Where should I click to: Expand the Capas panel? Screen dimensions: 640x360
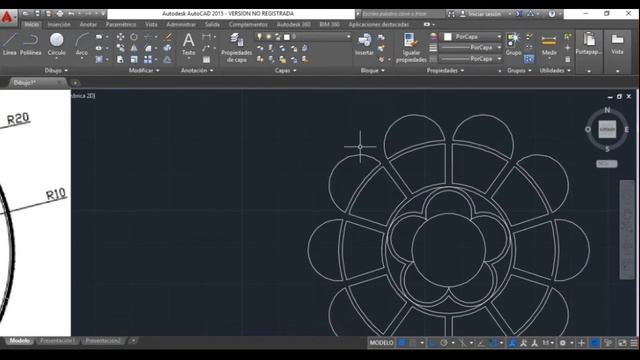point(285,70)
